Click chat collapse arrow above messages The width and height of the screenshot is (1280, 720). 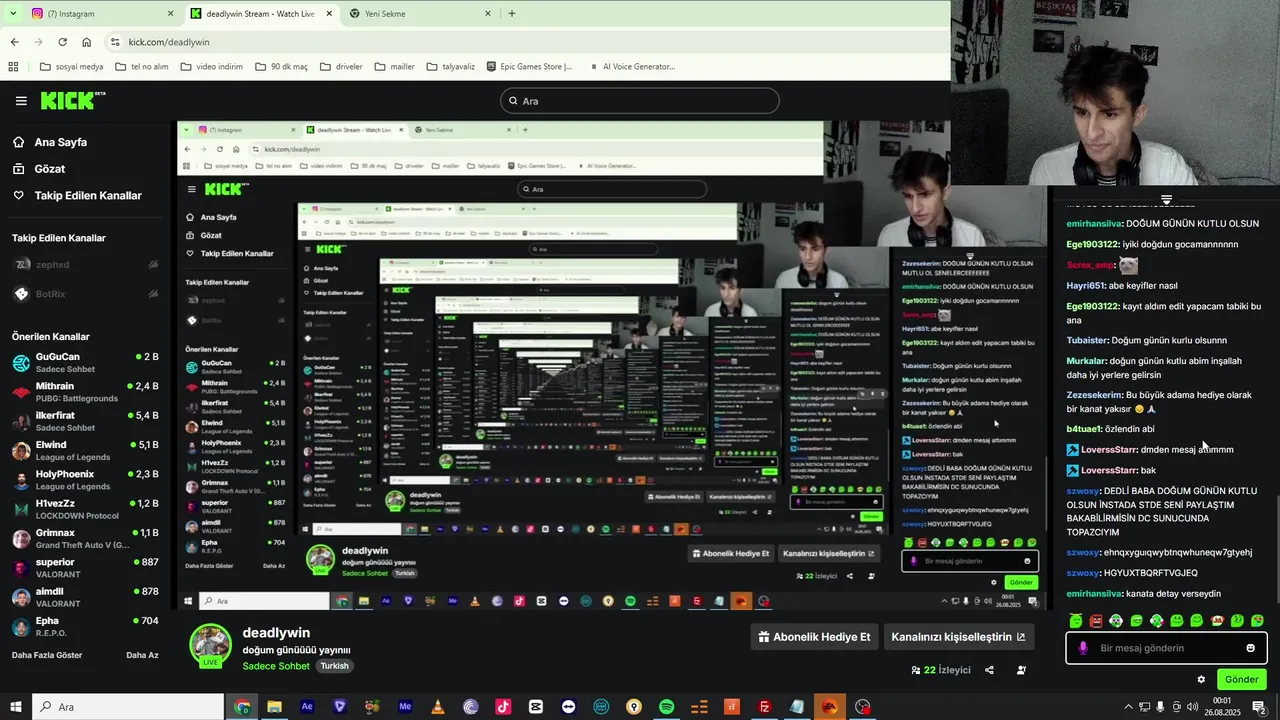tap(1166, 199)
